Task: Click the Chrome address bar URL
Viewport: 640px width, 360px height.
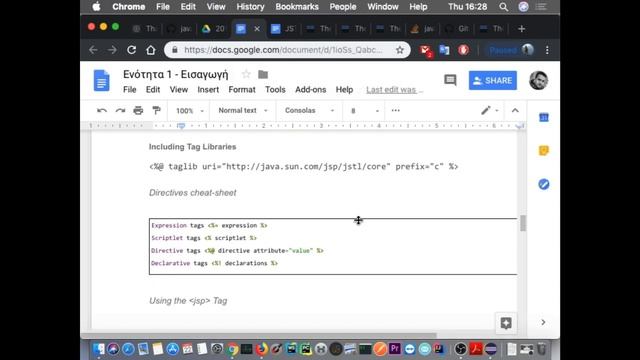Action: (x=283, y=50)
